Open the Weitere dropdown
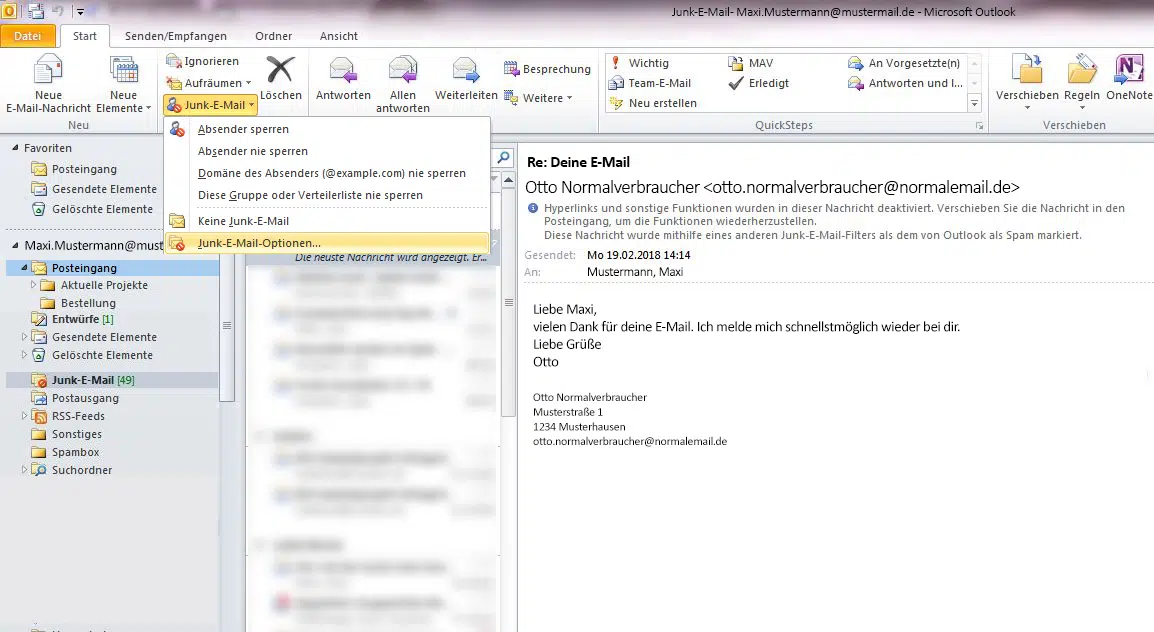Image resolution: width=1154 pixels, height=632 pixels. pos(539,97)
